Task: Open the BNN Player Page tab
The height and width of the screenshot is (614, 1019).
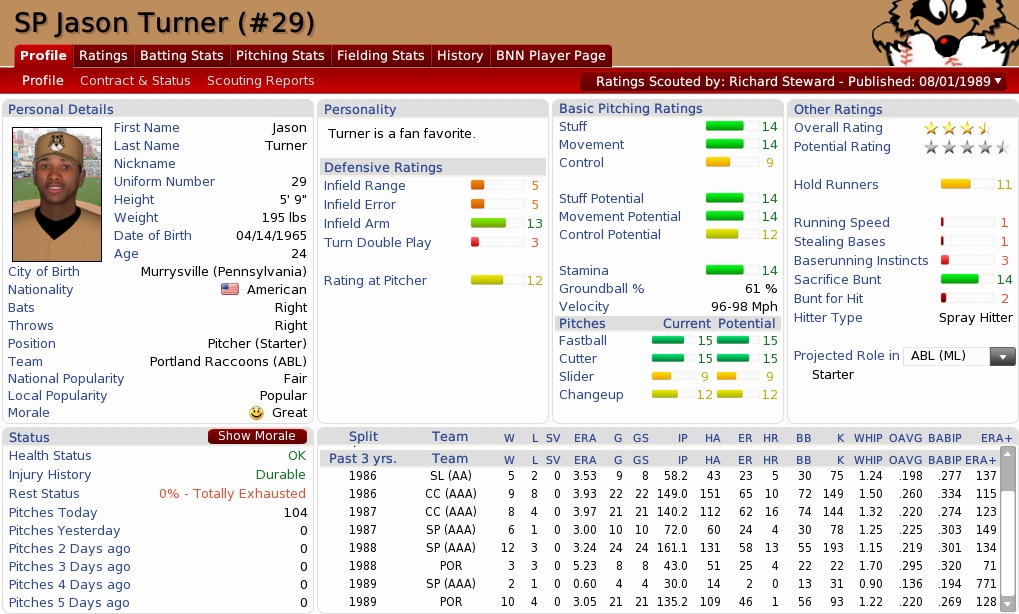Action: point(551,56)
